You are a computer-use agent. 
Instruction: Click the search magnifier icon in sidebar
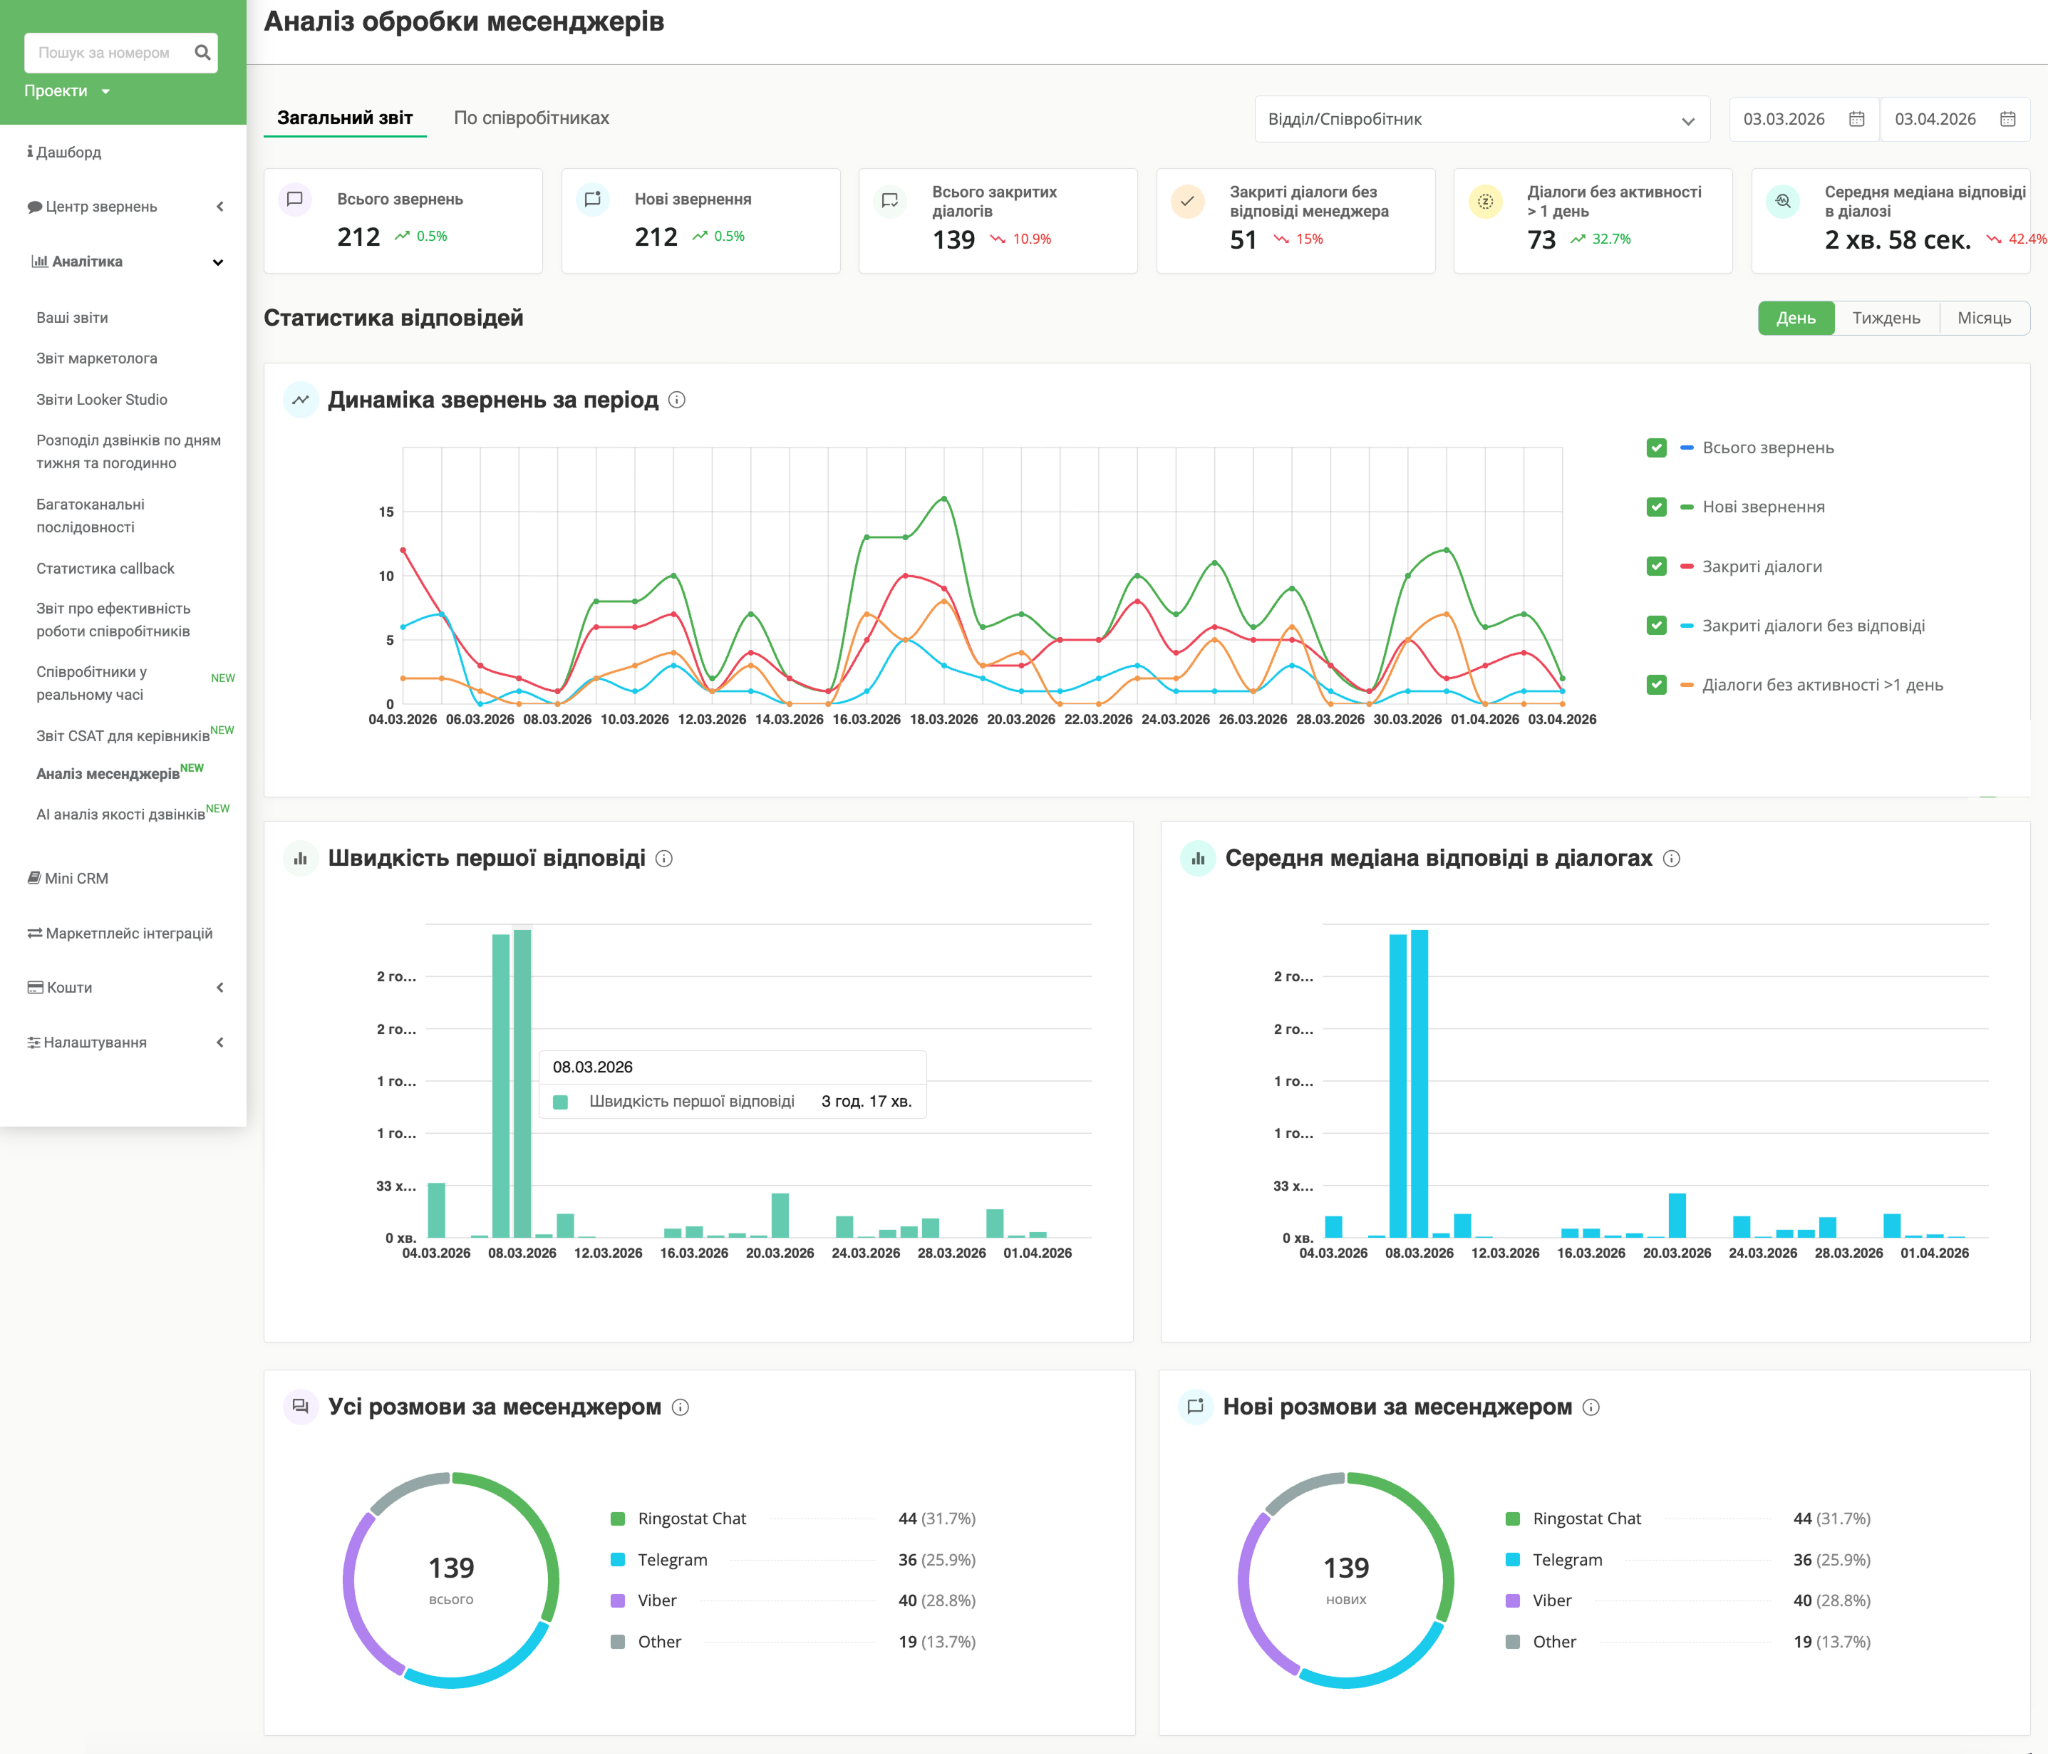[x=202, y=53]
